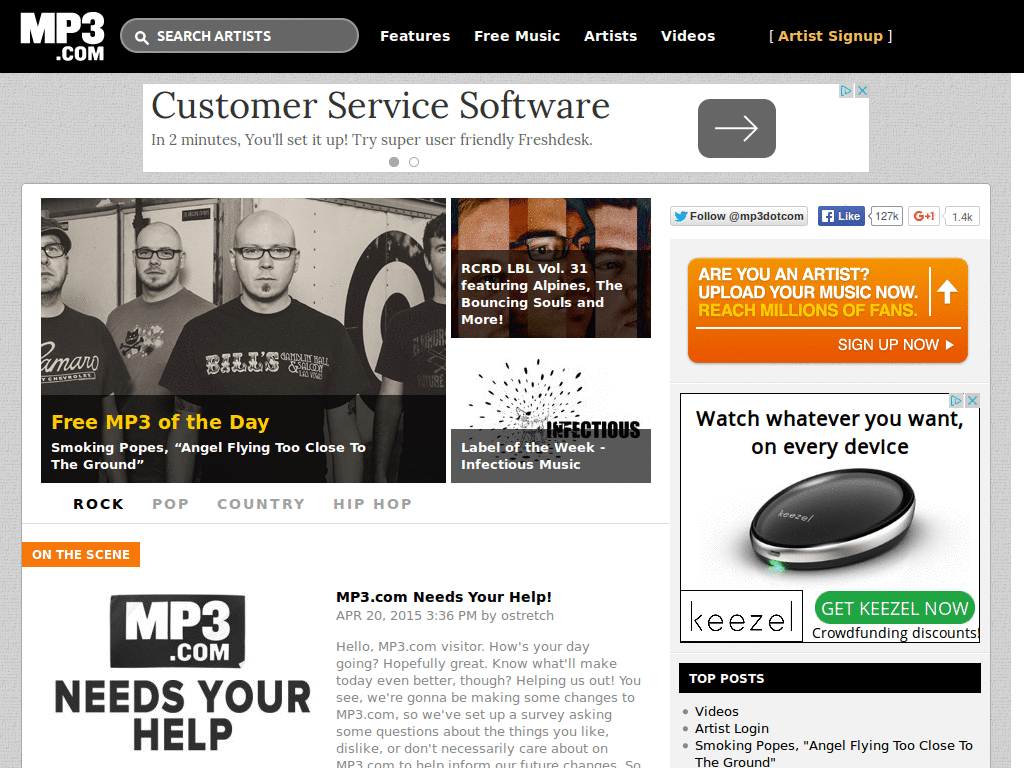The image size is (1024, 768).
Task: Click the article date APR 20, 2015 line
Action: pyautogui.click(x=445, y=615)
